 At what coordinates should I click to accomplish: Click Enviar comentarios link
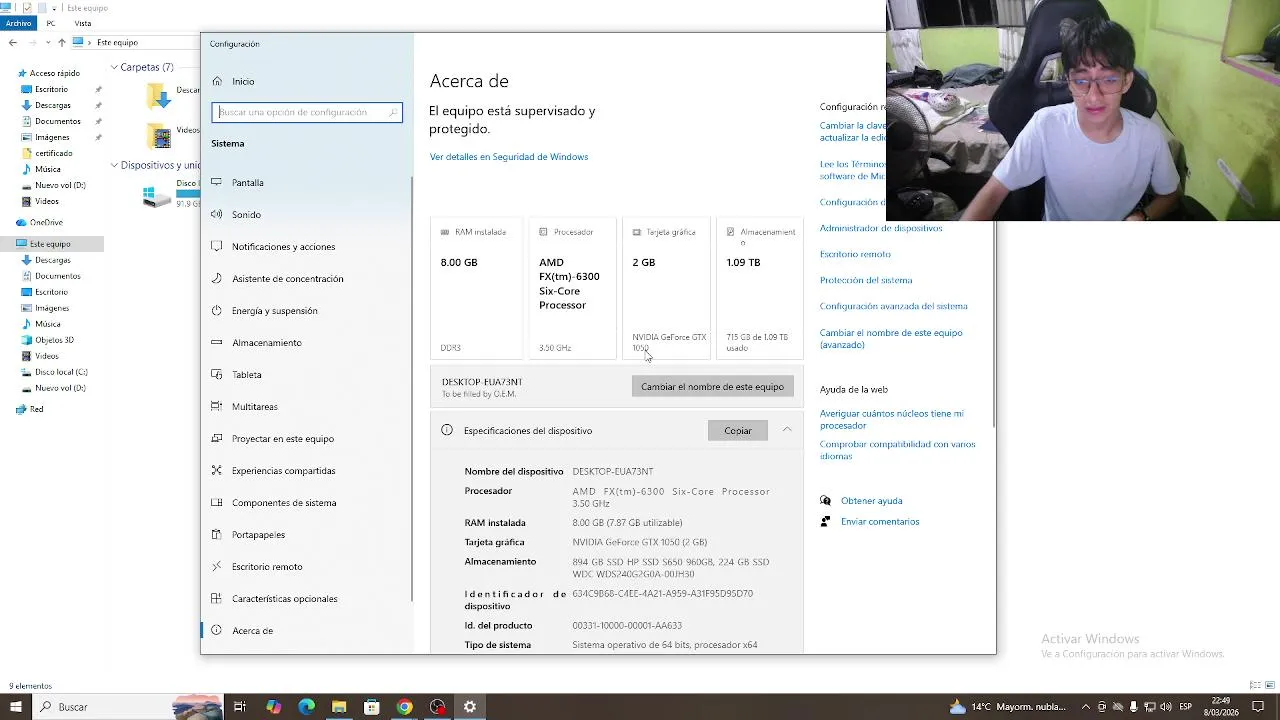(880, 522)
